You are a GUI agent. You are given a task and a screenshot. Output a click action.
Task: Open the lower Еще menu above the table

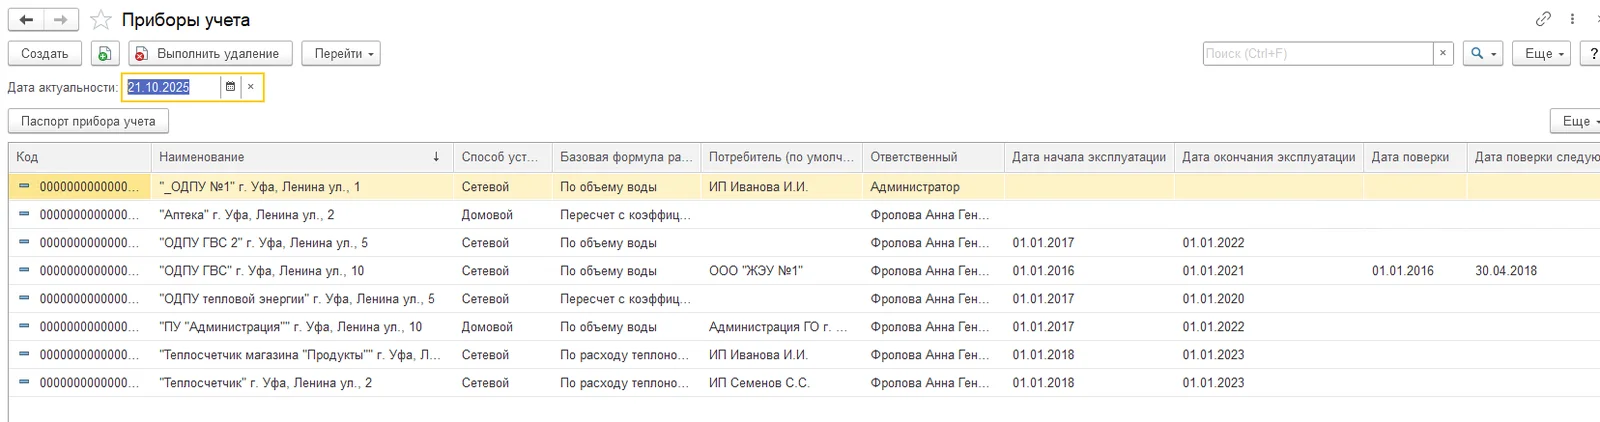(x=1576, y=121)
